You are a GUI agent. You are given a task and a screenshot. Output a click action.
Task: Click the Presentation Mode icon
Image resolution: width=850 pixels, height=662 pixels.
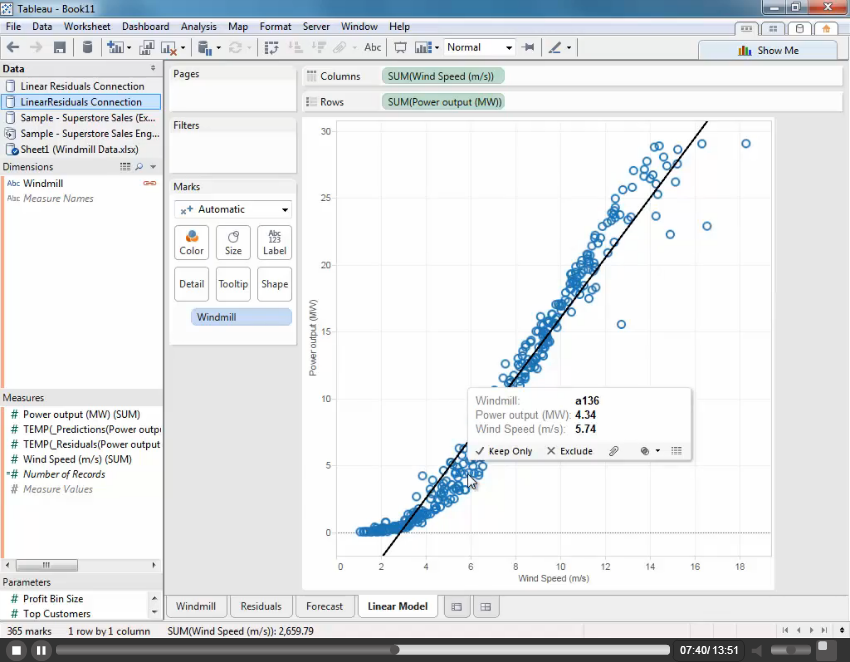[401, 47]
